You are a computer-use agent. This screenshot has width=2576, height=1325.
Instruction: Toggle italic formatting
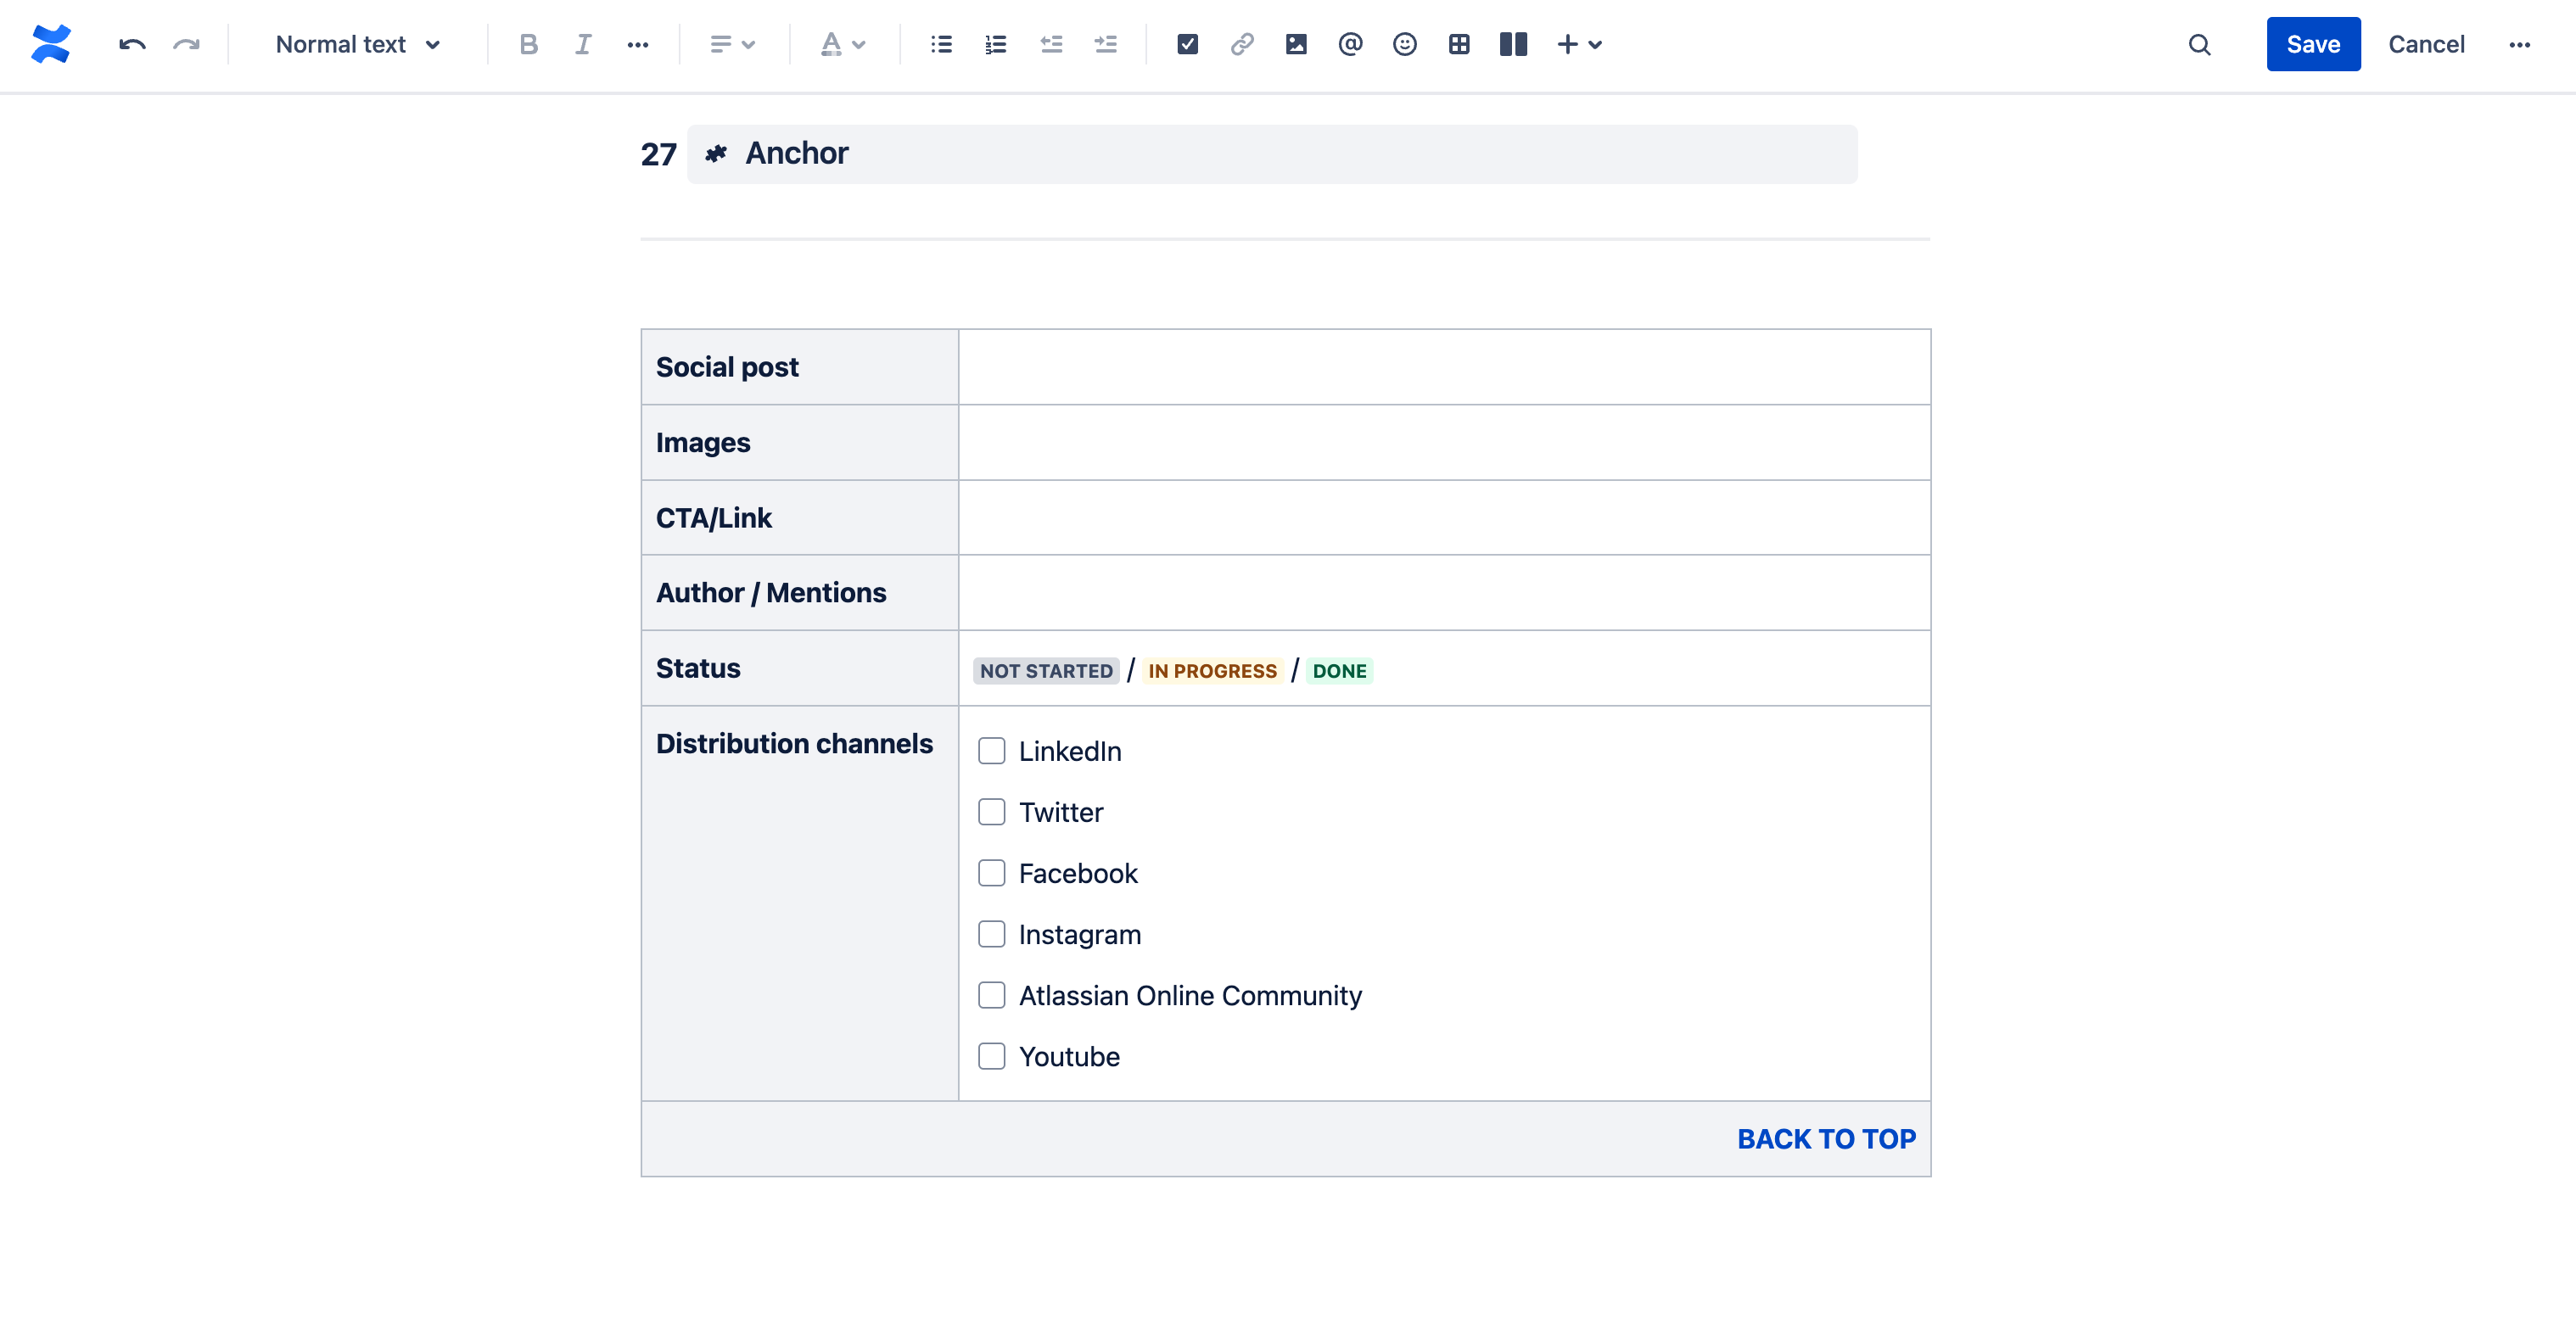(583, 44)
